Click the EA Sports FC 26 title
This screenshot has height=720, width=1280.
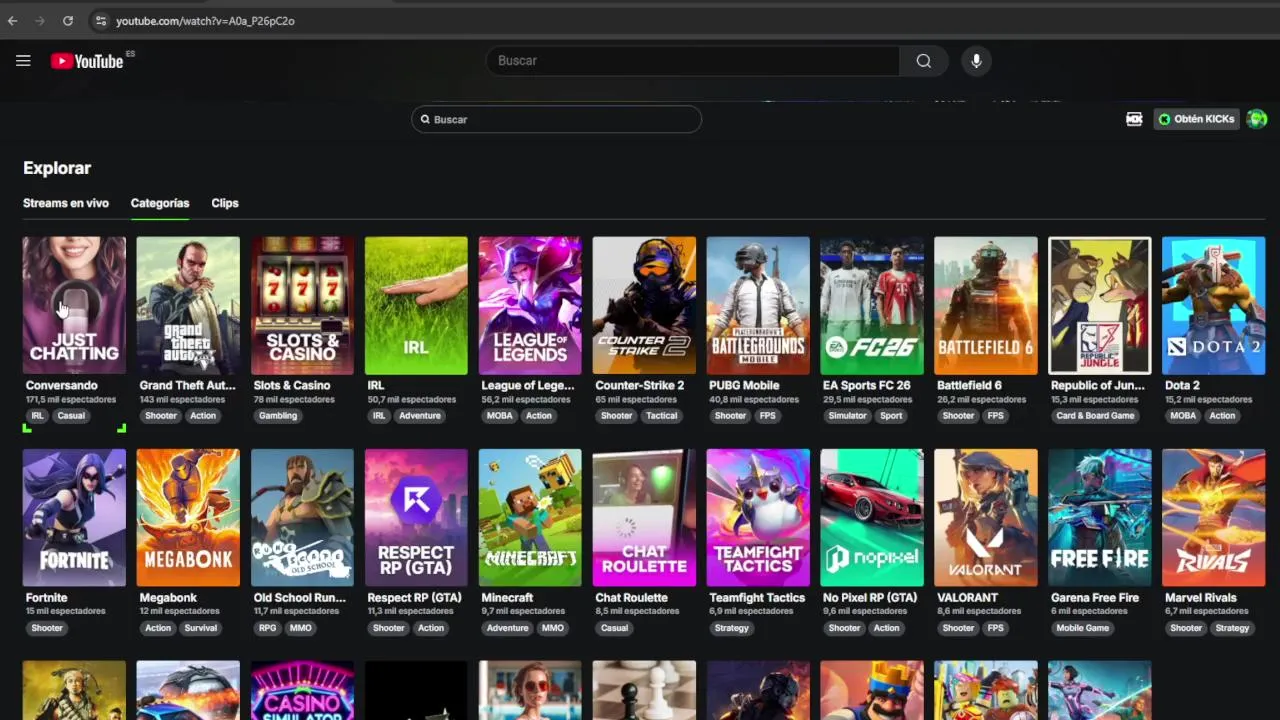(867, 385)
